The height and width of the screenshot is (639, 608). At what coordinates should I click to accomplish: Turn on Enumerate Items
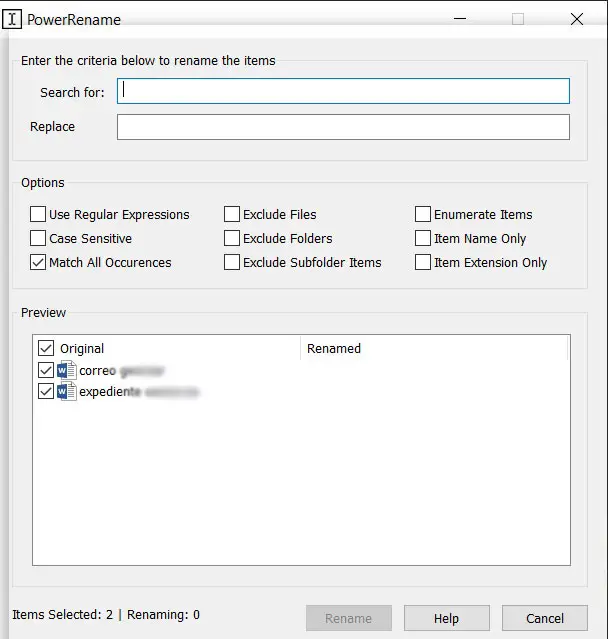(x=423, y=214)
